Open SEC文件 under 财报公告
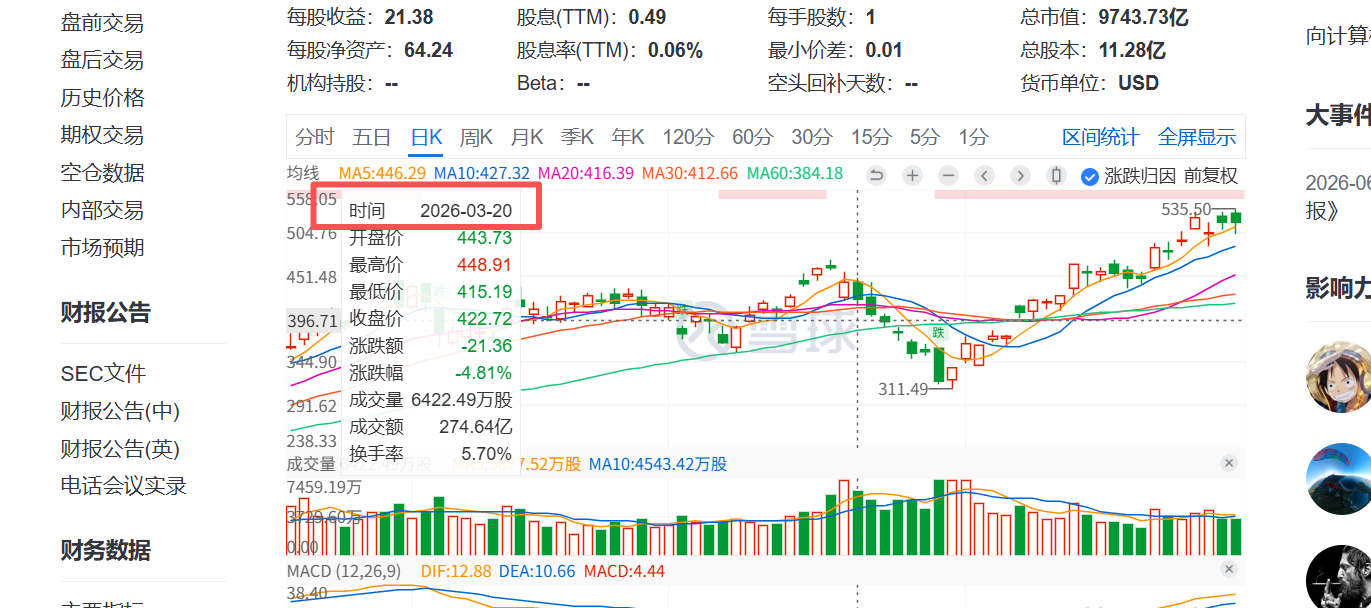 pos(103,374)
